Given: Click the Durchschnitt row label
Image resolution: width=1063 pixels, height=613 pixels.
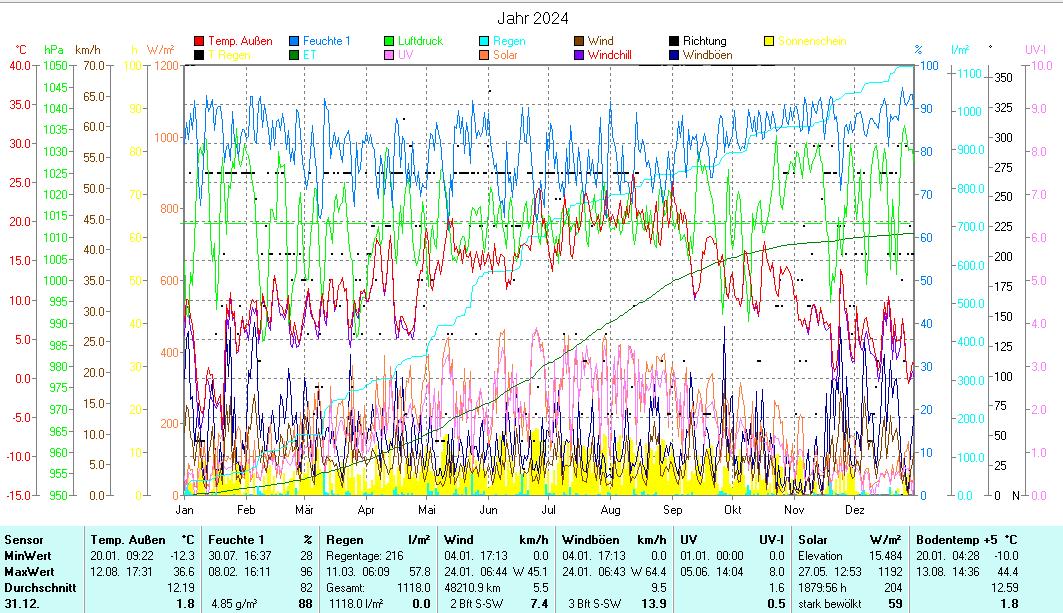Looking at the screenshot, I should point(35,587).
